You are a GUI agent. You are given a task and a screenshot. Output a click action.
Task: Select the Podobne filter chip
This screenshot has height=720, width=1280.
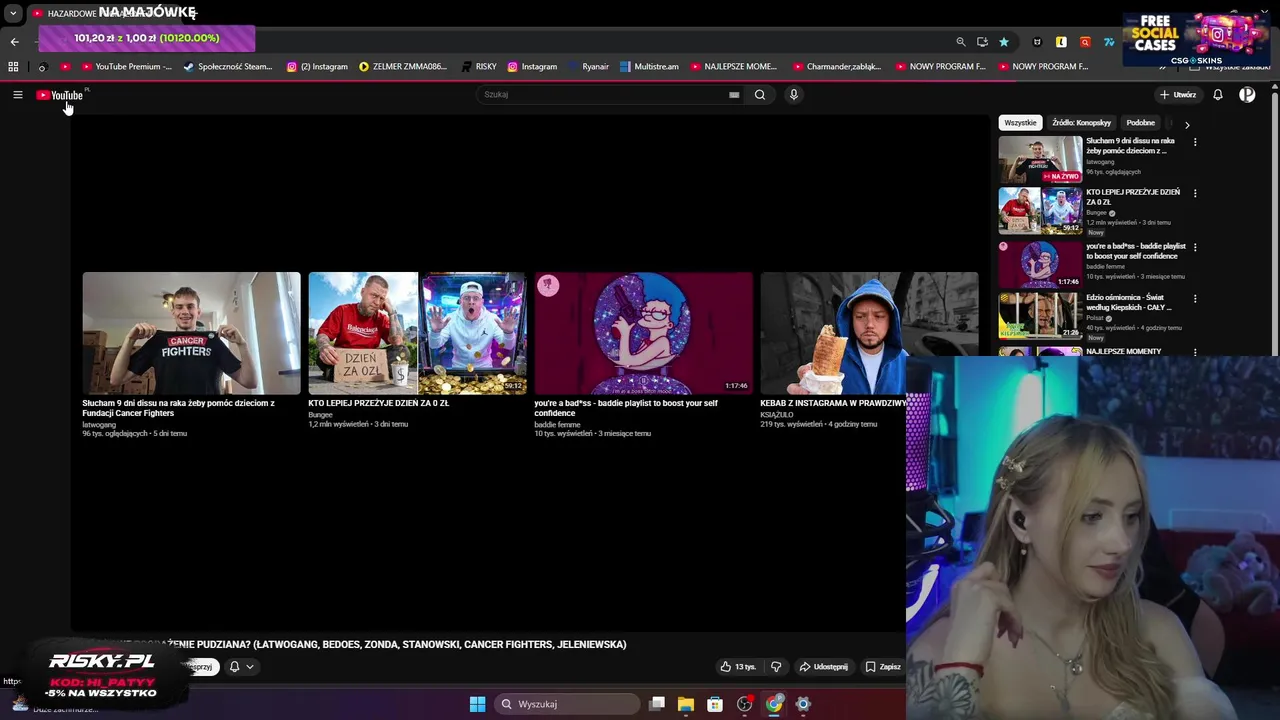point(1140,123)
